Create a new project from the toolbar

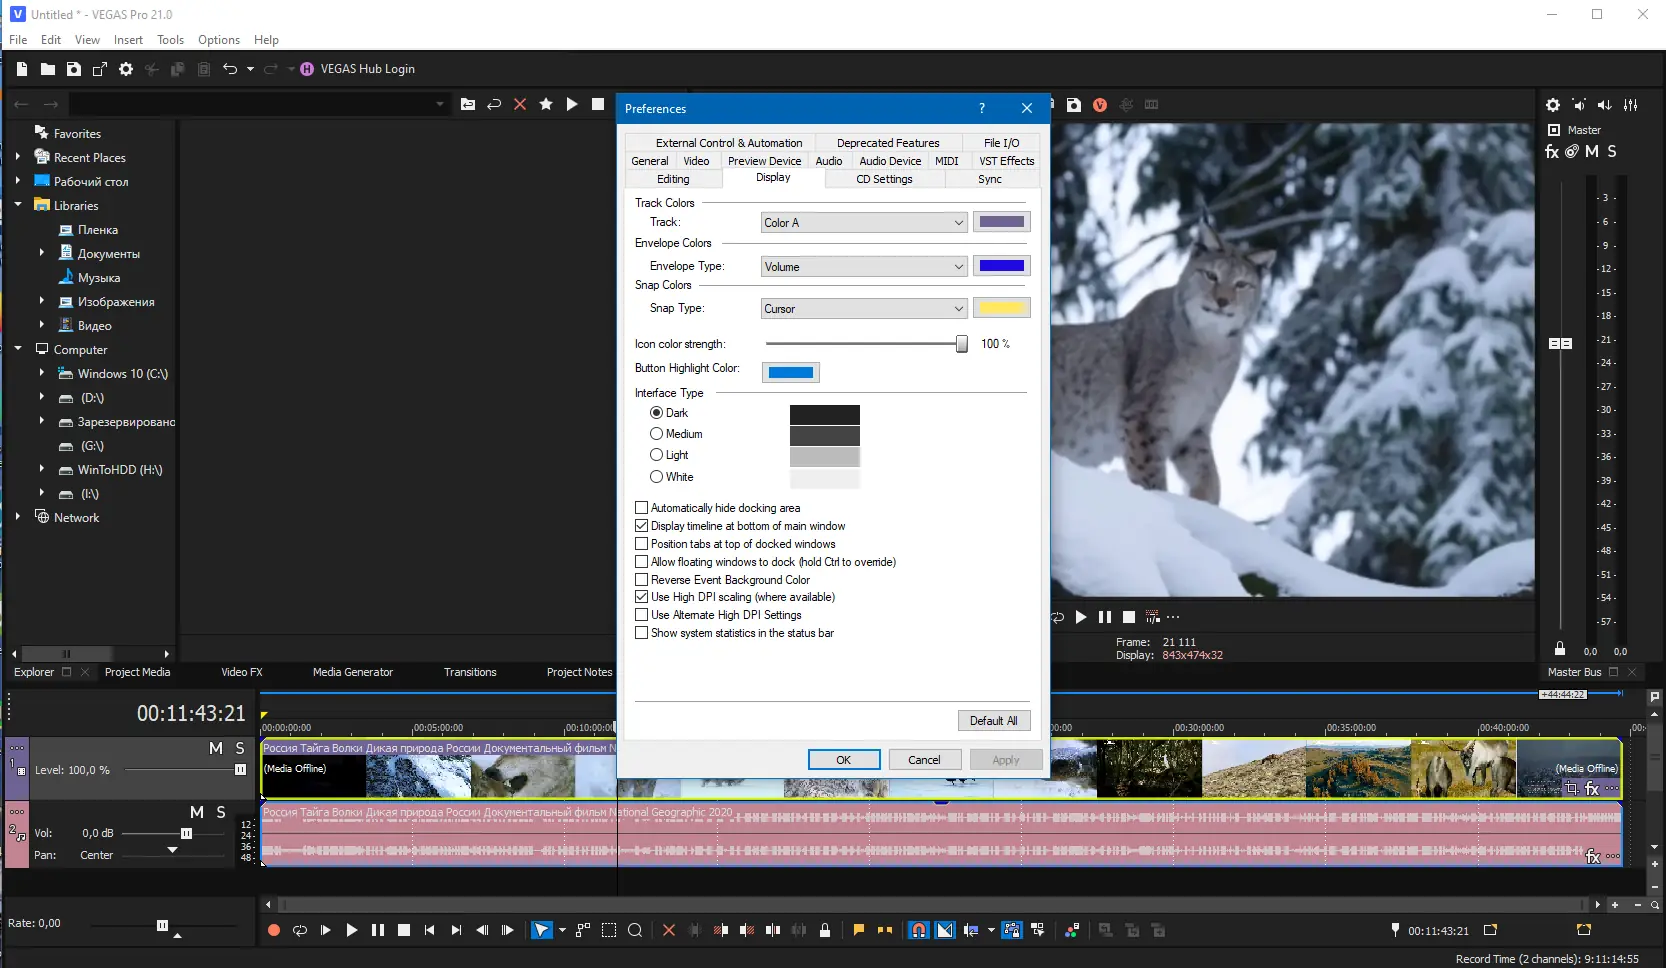pyautogui.click(x=22, y=69)
